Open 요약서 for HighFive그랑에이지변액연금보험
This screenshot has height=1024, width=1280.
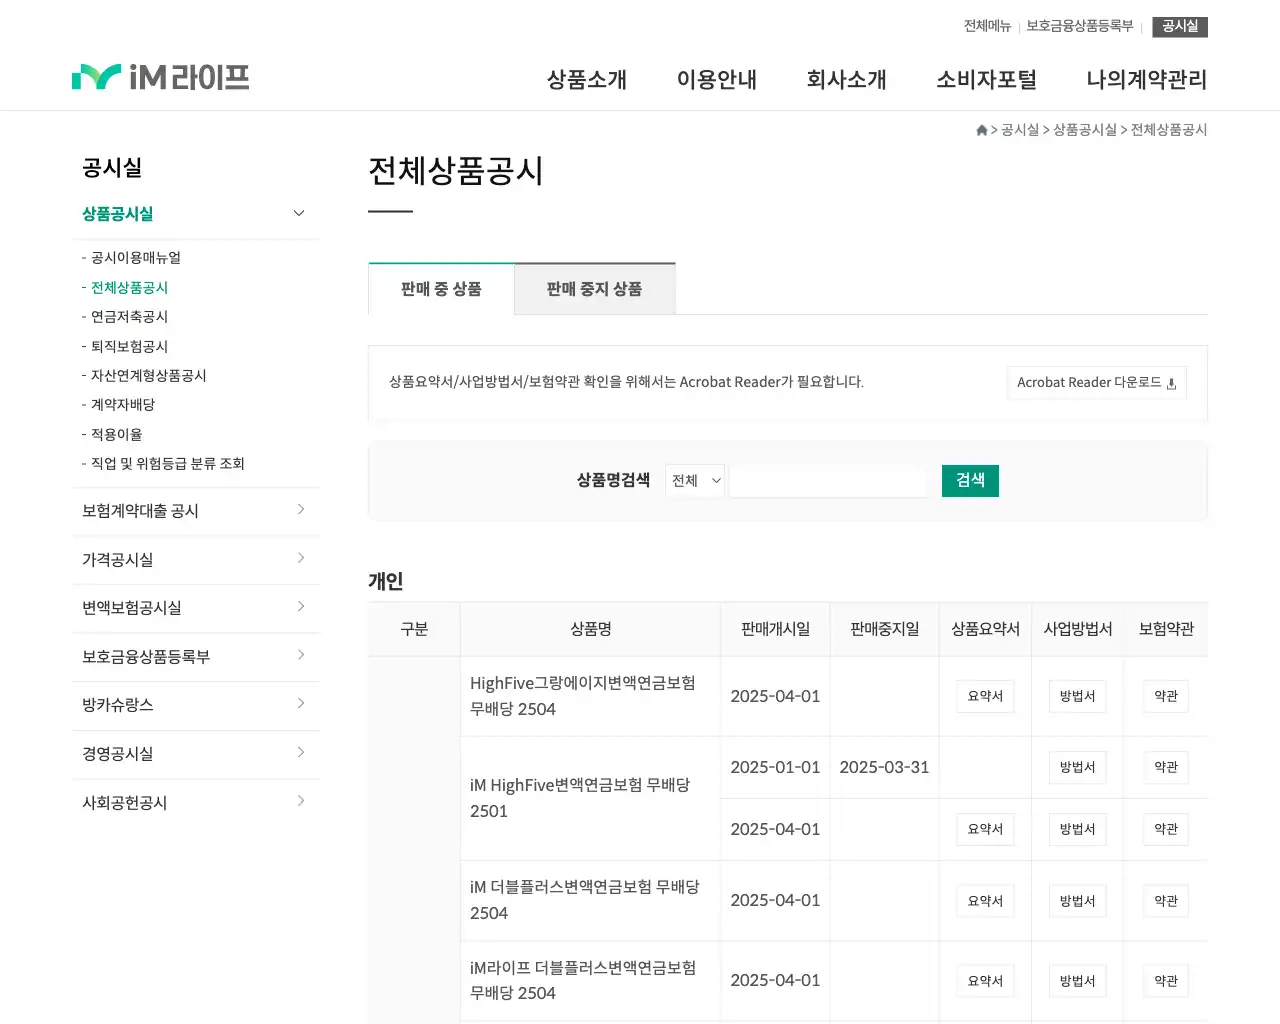985,696
